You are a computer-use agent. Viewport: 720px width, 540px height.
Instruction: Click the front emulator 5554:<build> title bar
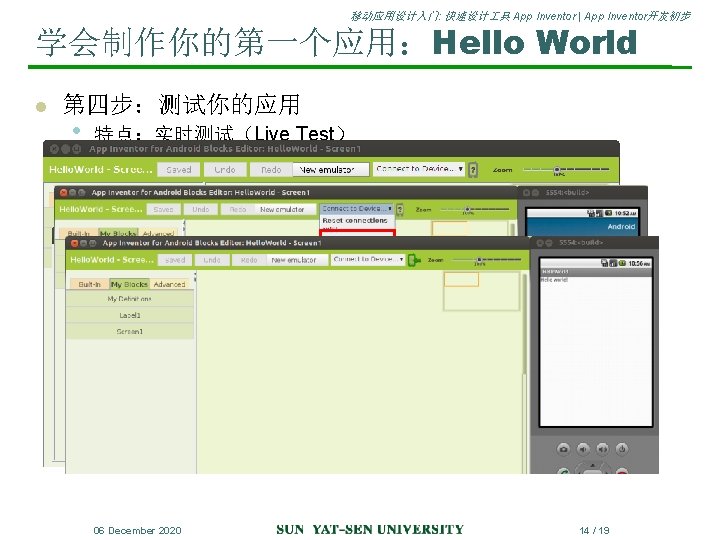tap(595, 242)
